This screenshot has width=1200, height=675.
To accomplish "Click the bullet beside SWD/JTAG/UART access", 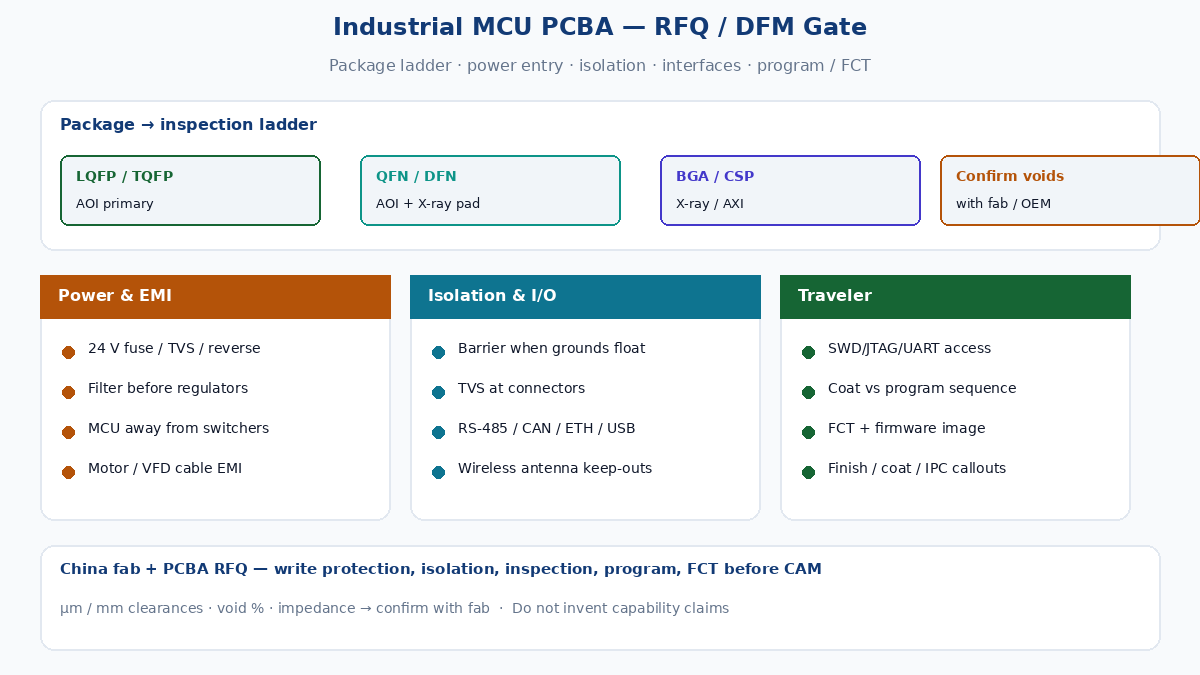I will tap(808, 352).
